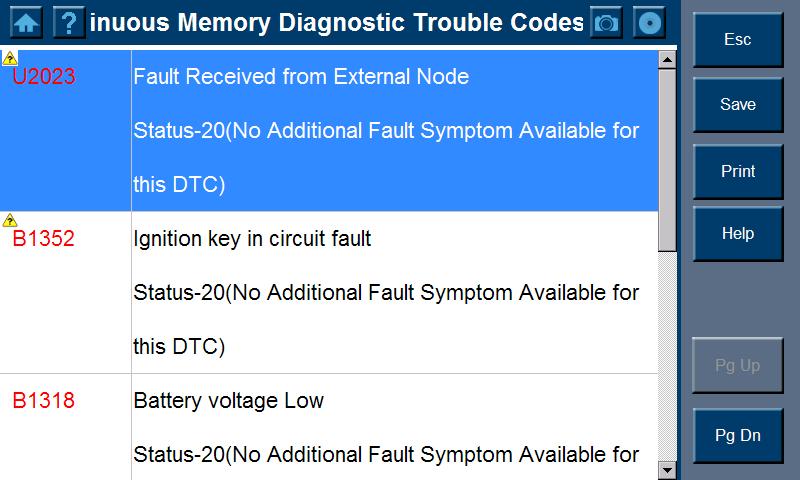
Task: Capture screenshot with the camera icon
Action: pyautogui.click(x=606, y=22)
